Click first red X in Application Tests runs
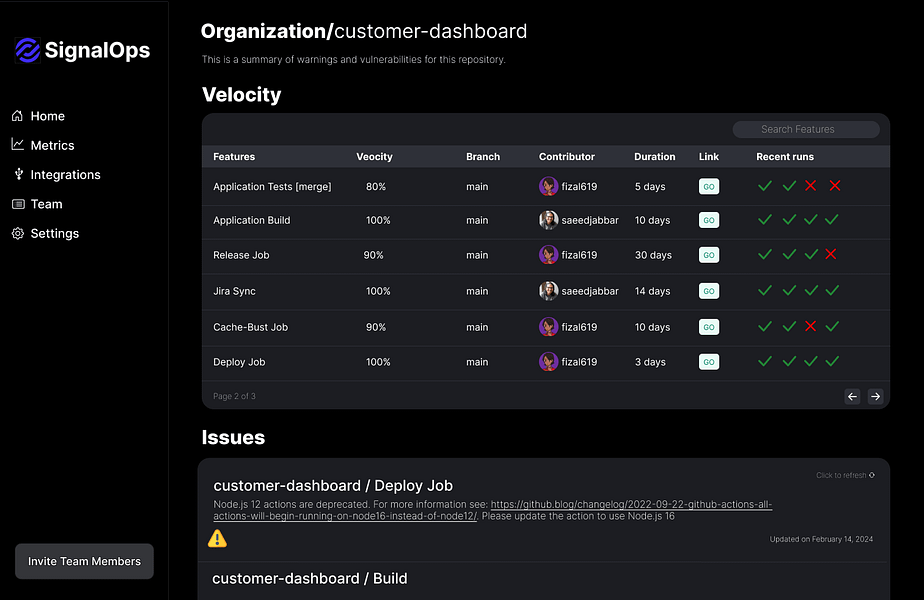Screen dimensions: 924x600 pos(811,186)
